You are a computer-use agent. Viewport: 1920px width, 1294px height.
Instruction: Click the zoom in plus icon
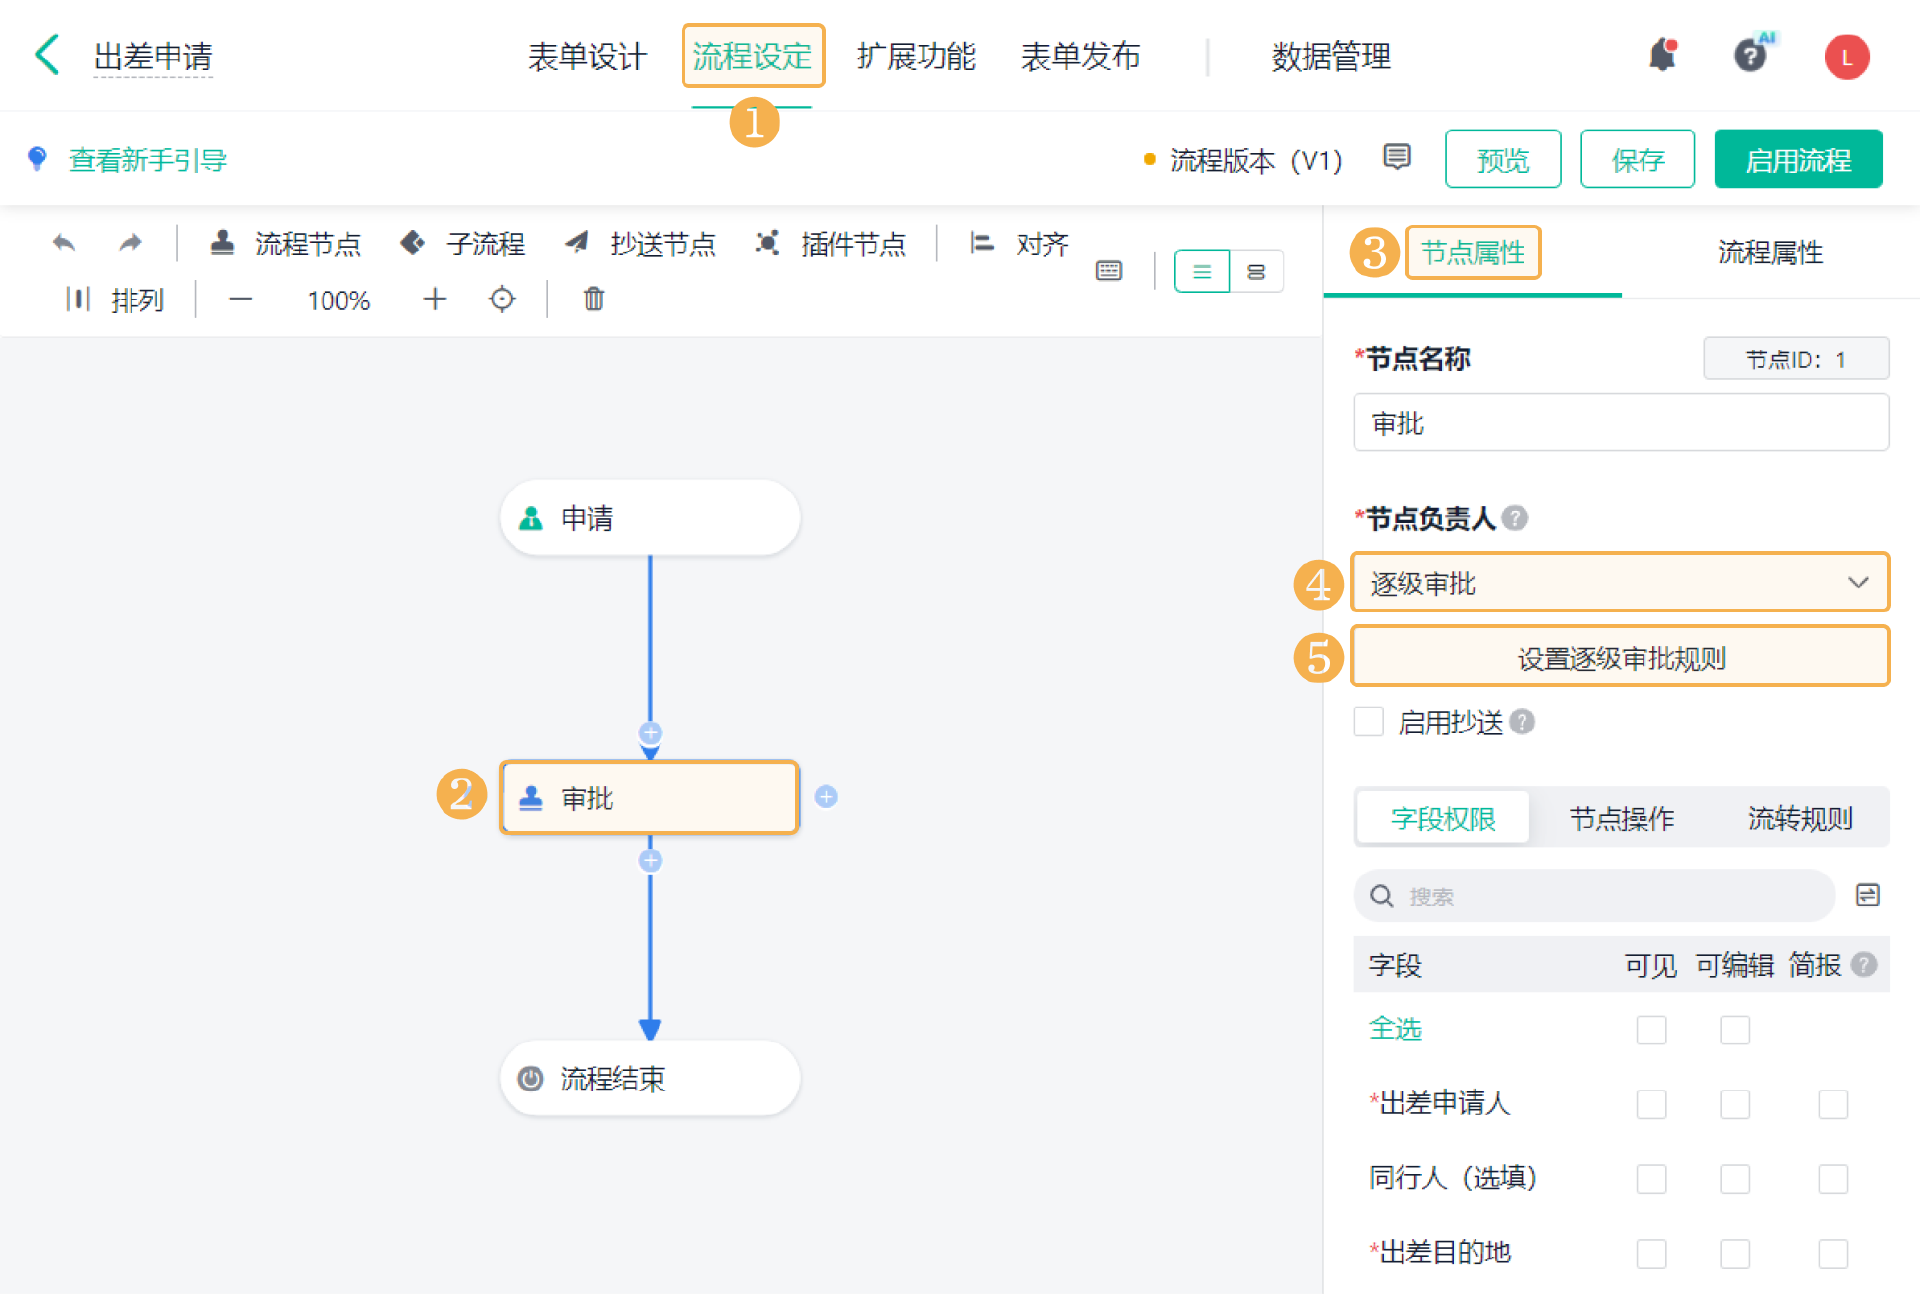[x=434, y=299]
